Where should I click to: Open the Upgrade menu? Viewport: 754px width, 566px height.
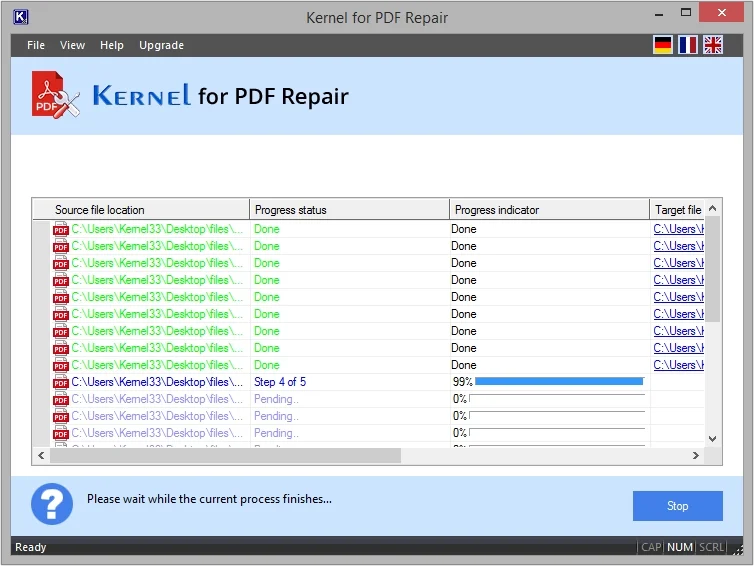[161, 45]
